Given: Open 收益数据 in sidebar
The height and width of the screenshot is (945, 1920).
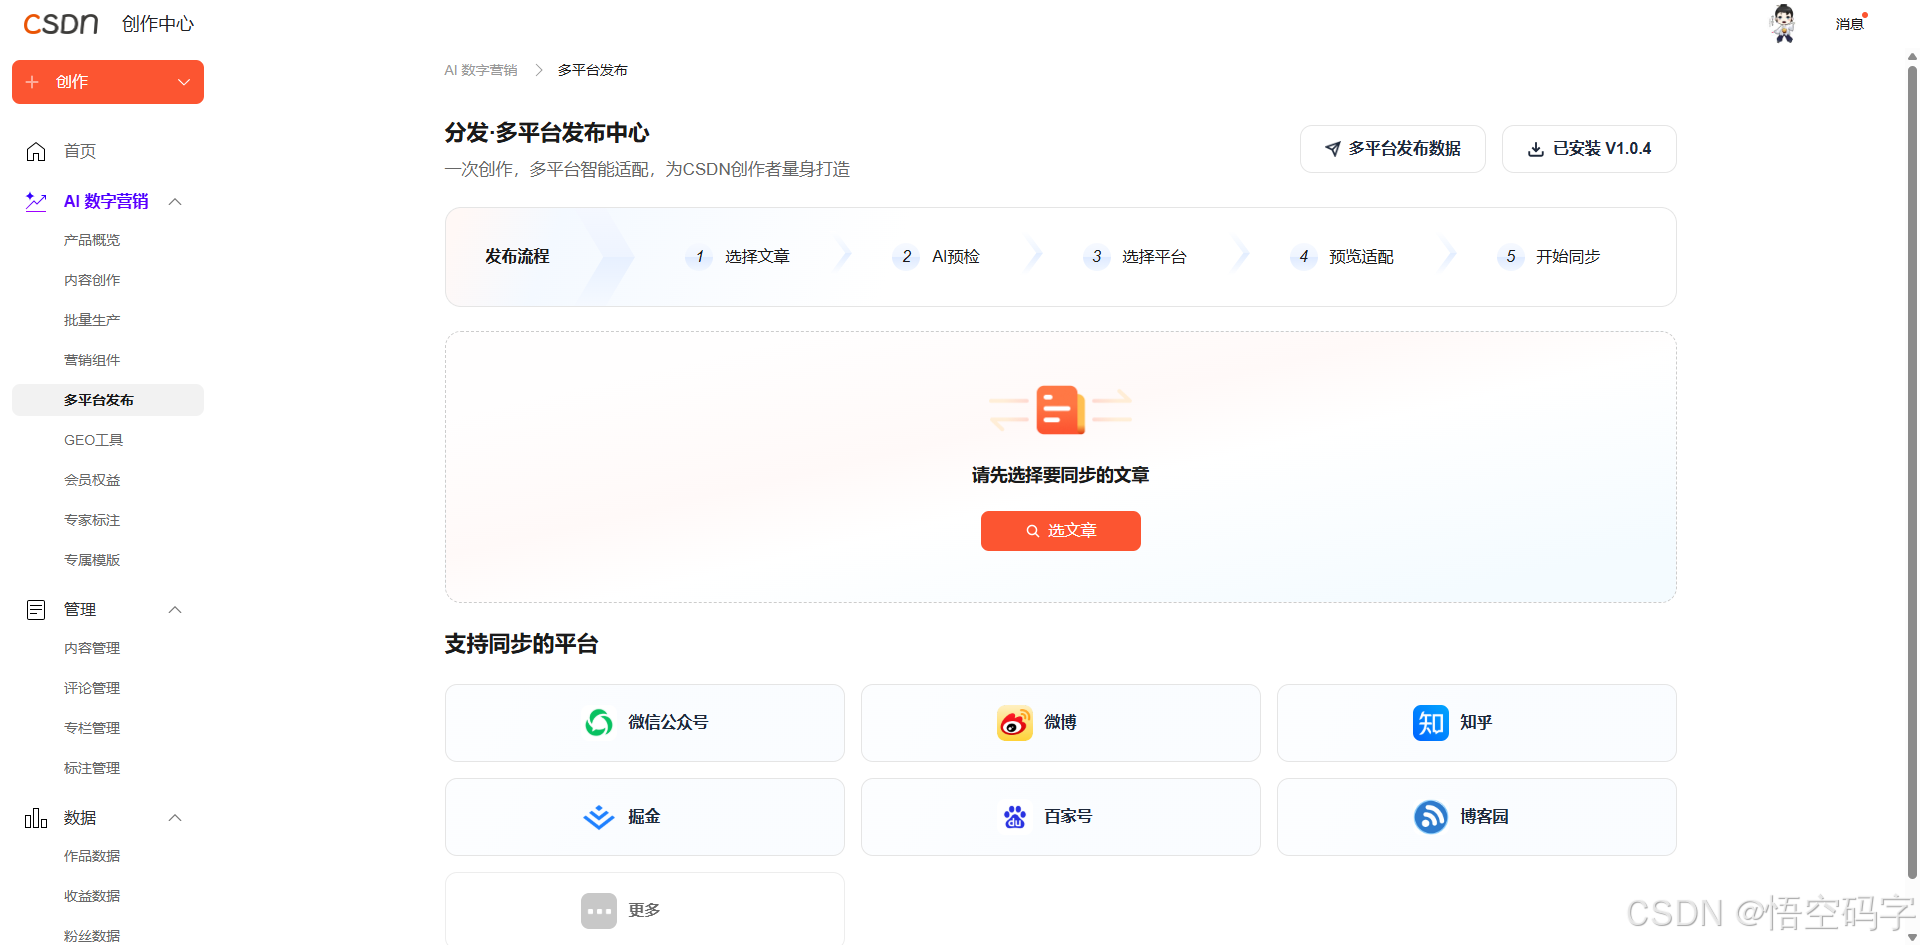Looking at the screenshot, I should pyautogui.click(x=92, y=896).
